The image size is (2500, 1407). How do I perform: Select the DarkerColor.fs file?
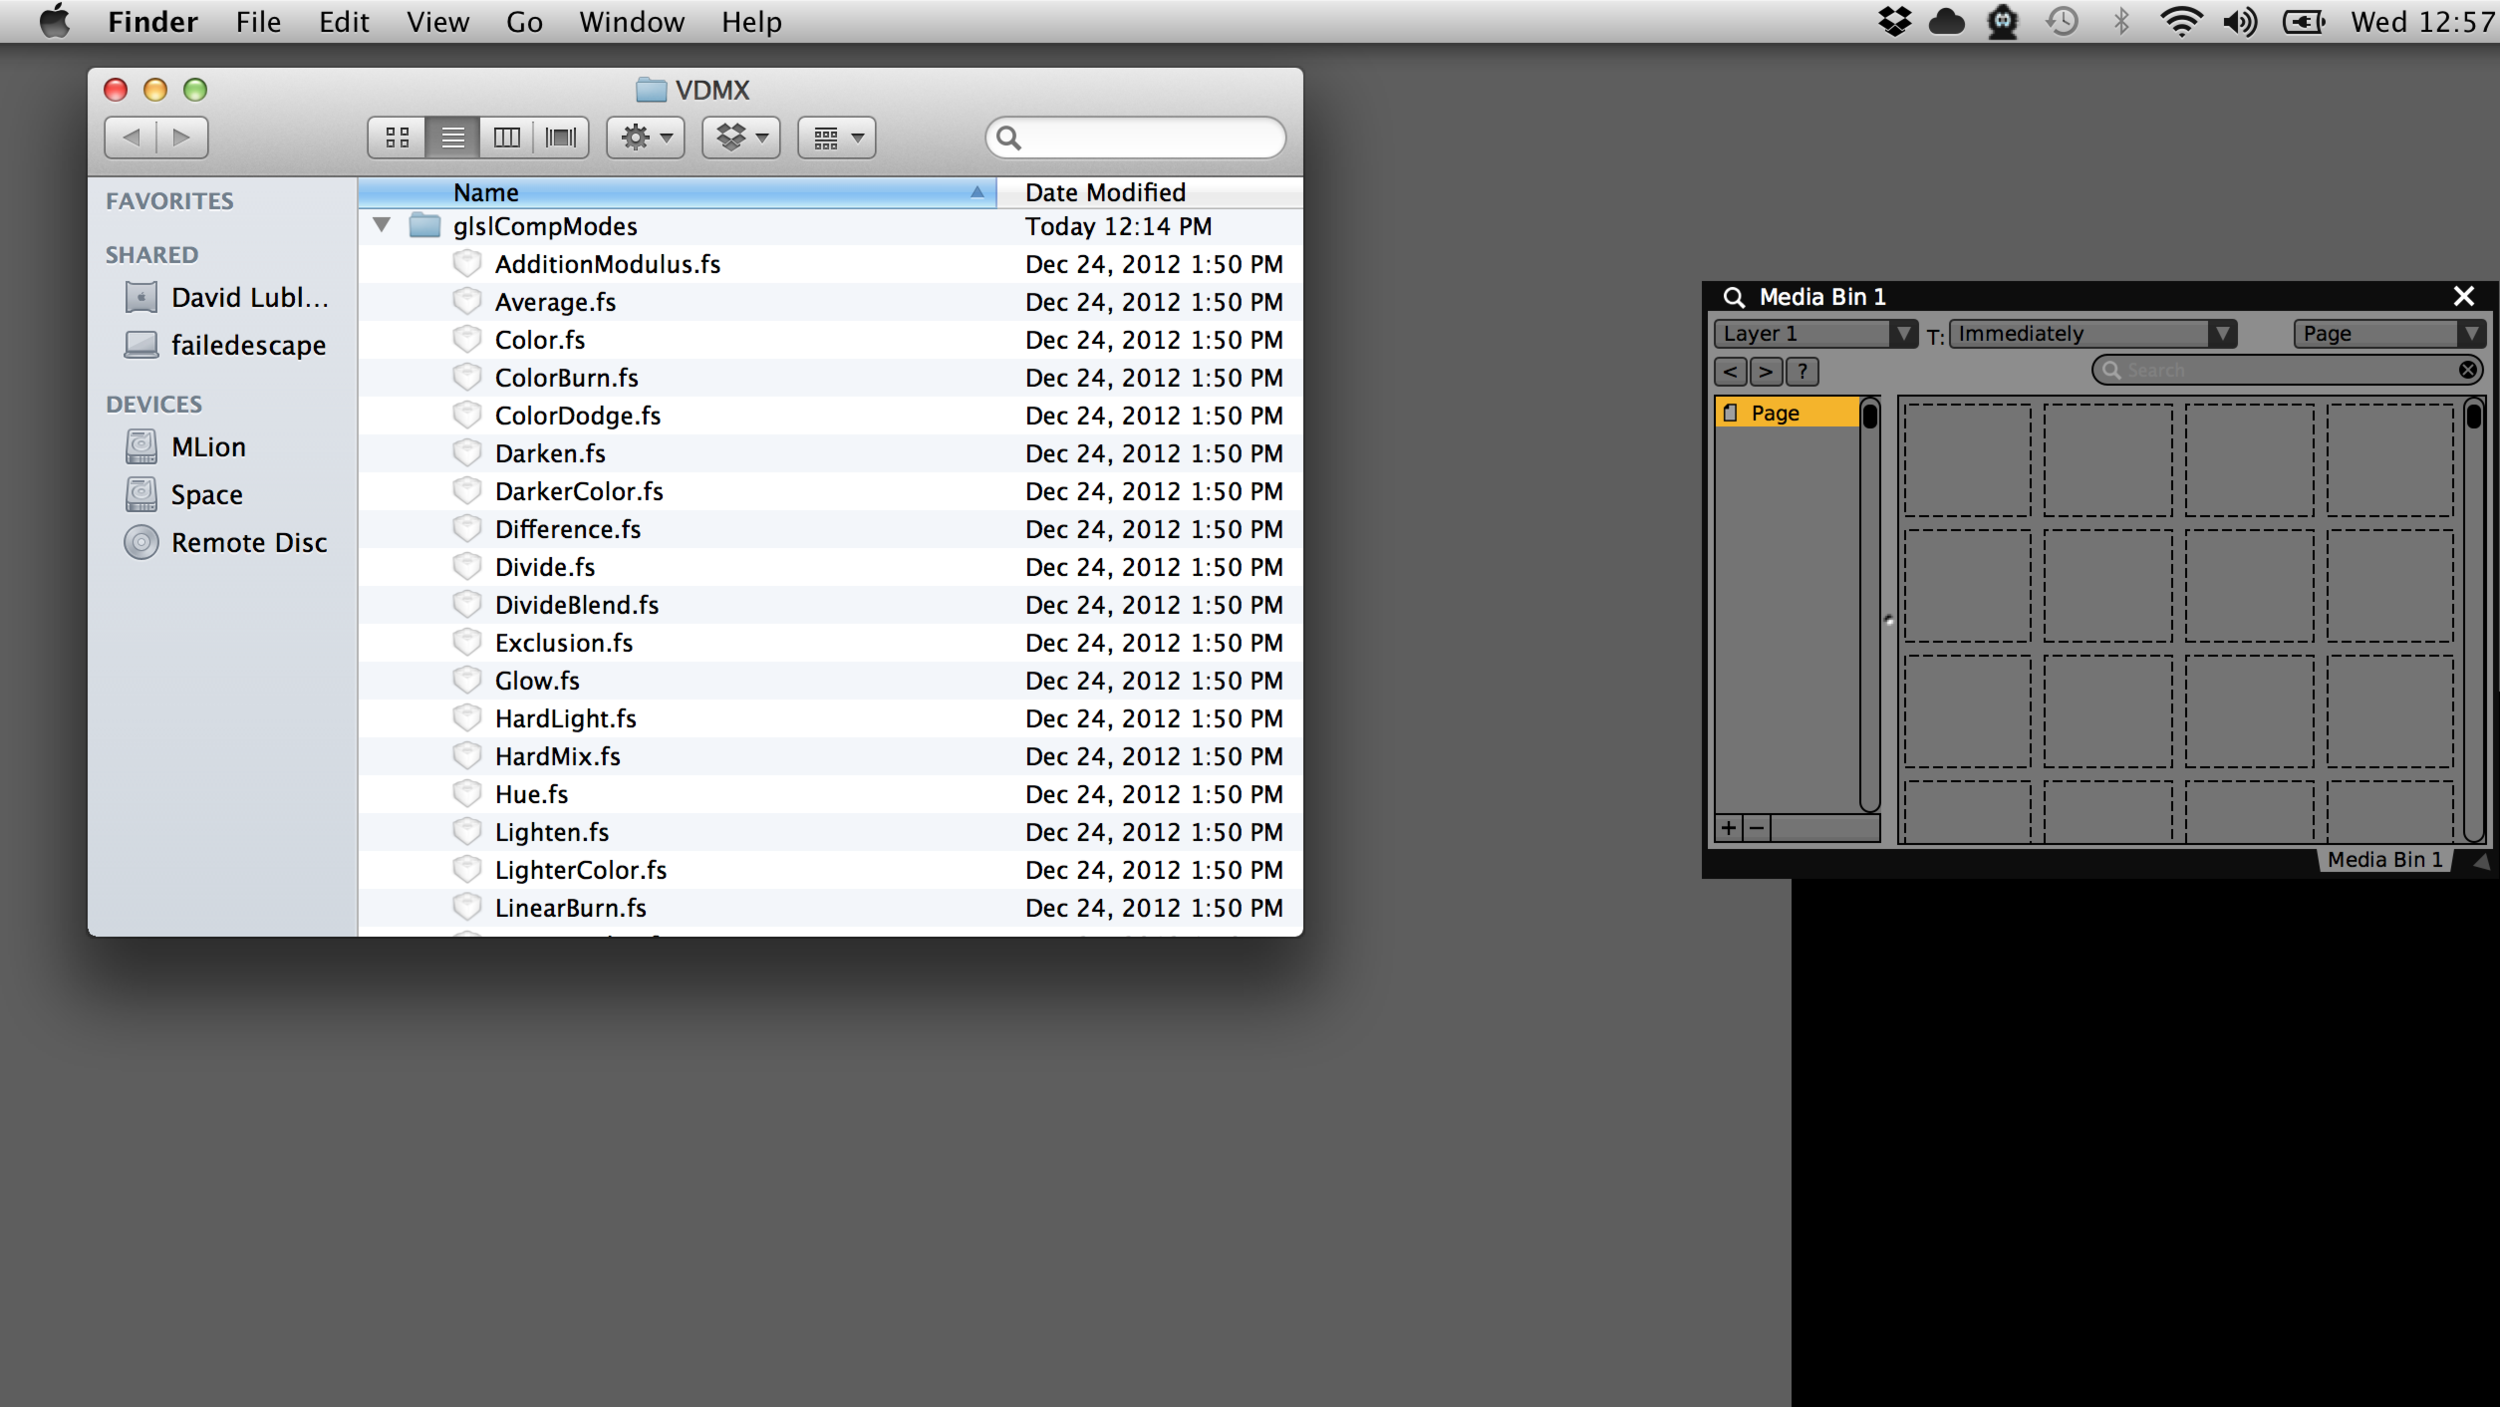[x=830, y=492]
